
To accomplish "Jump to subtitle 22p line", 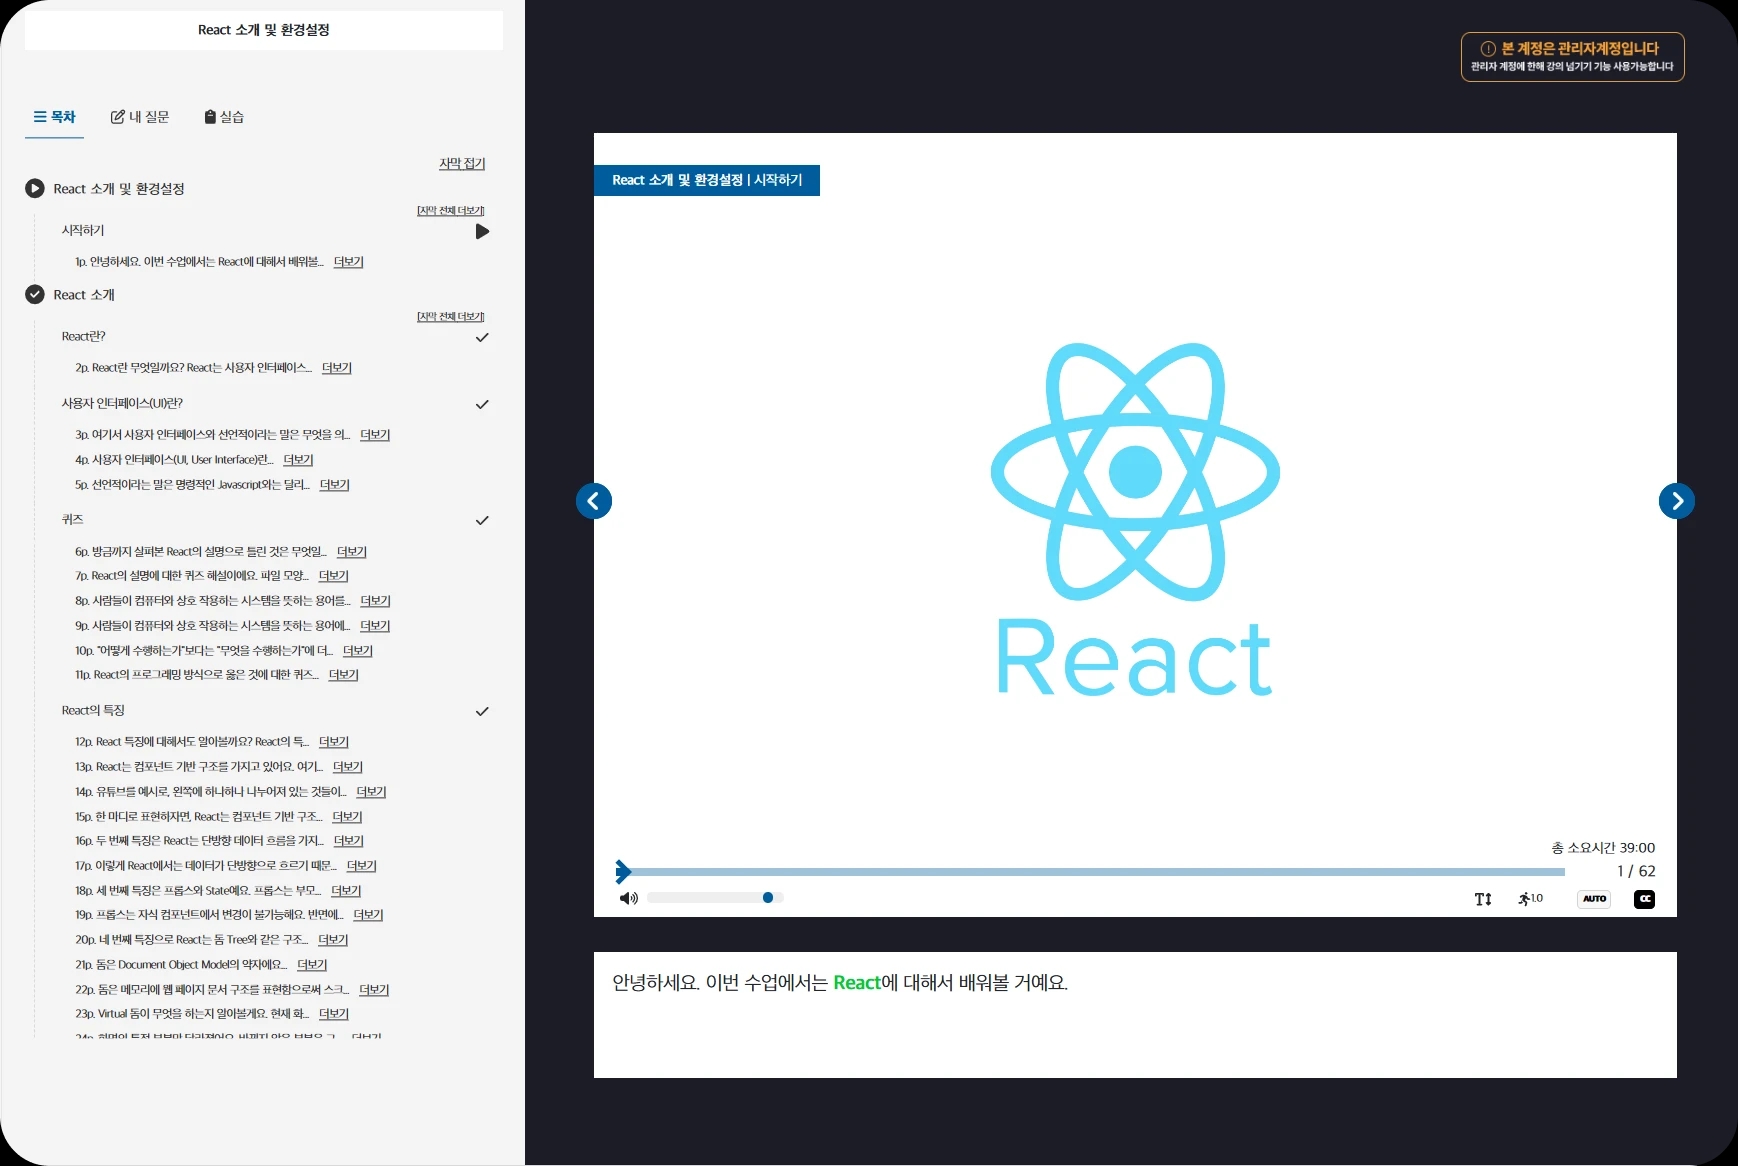I will (212, 990).
